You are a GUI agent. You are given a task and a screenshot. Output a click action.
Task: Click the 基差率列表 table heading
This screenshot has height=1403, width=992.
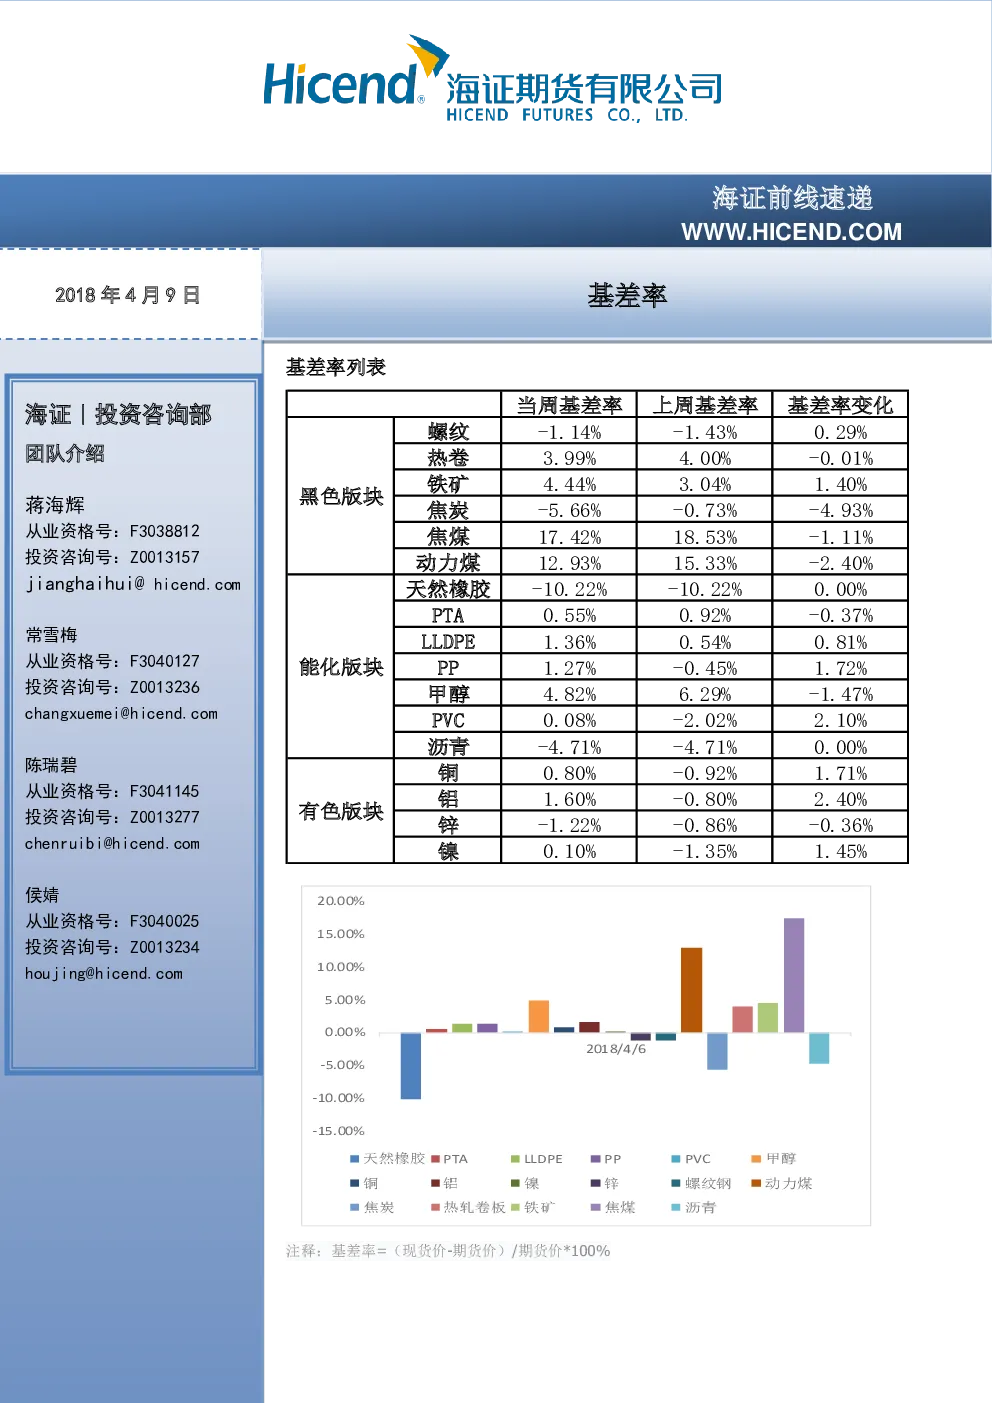pyautogui.click(x=336, y=367)
